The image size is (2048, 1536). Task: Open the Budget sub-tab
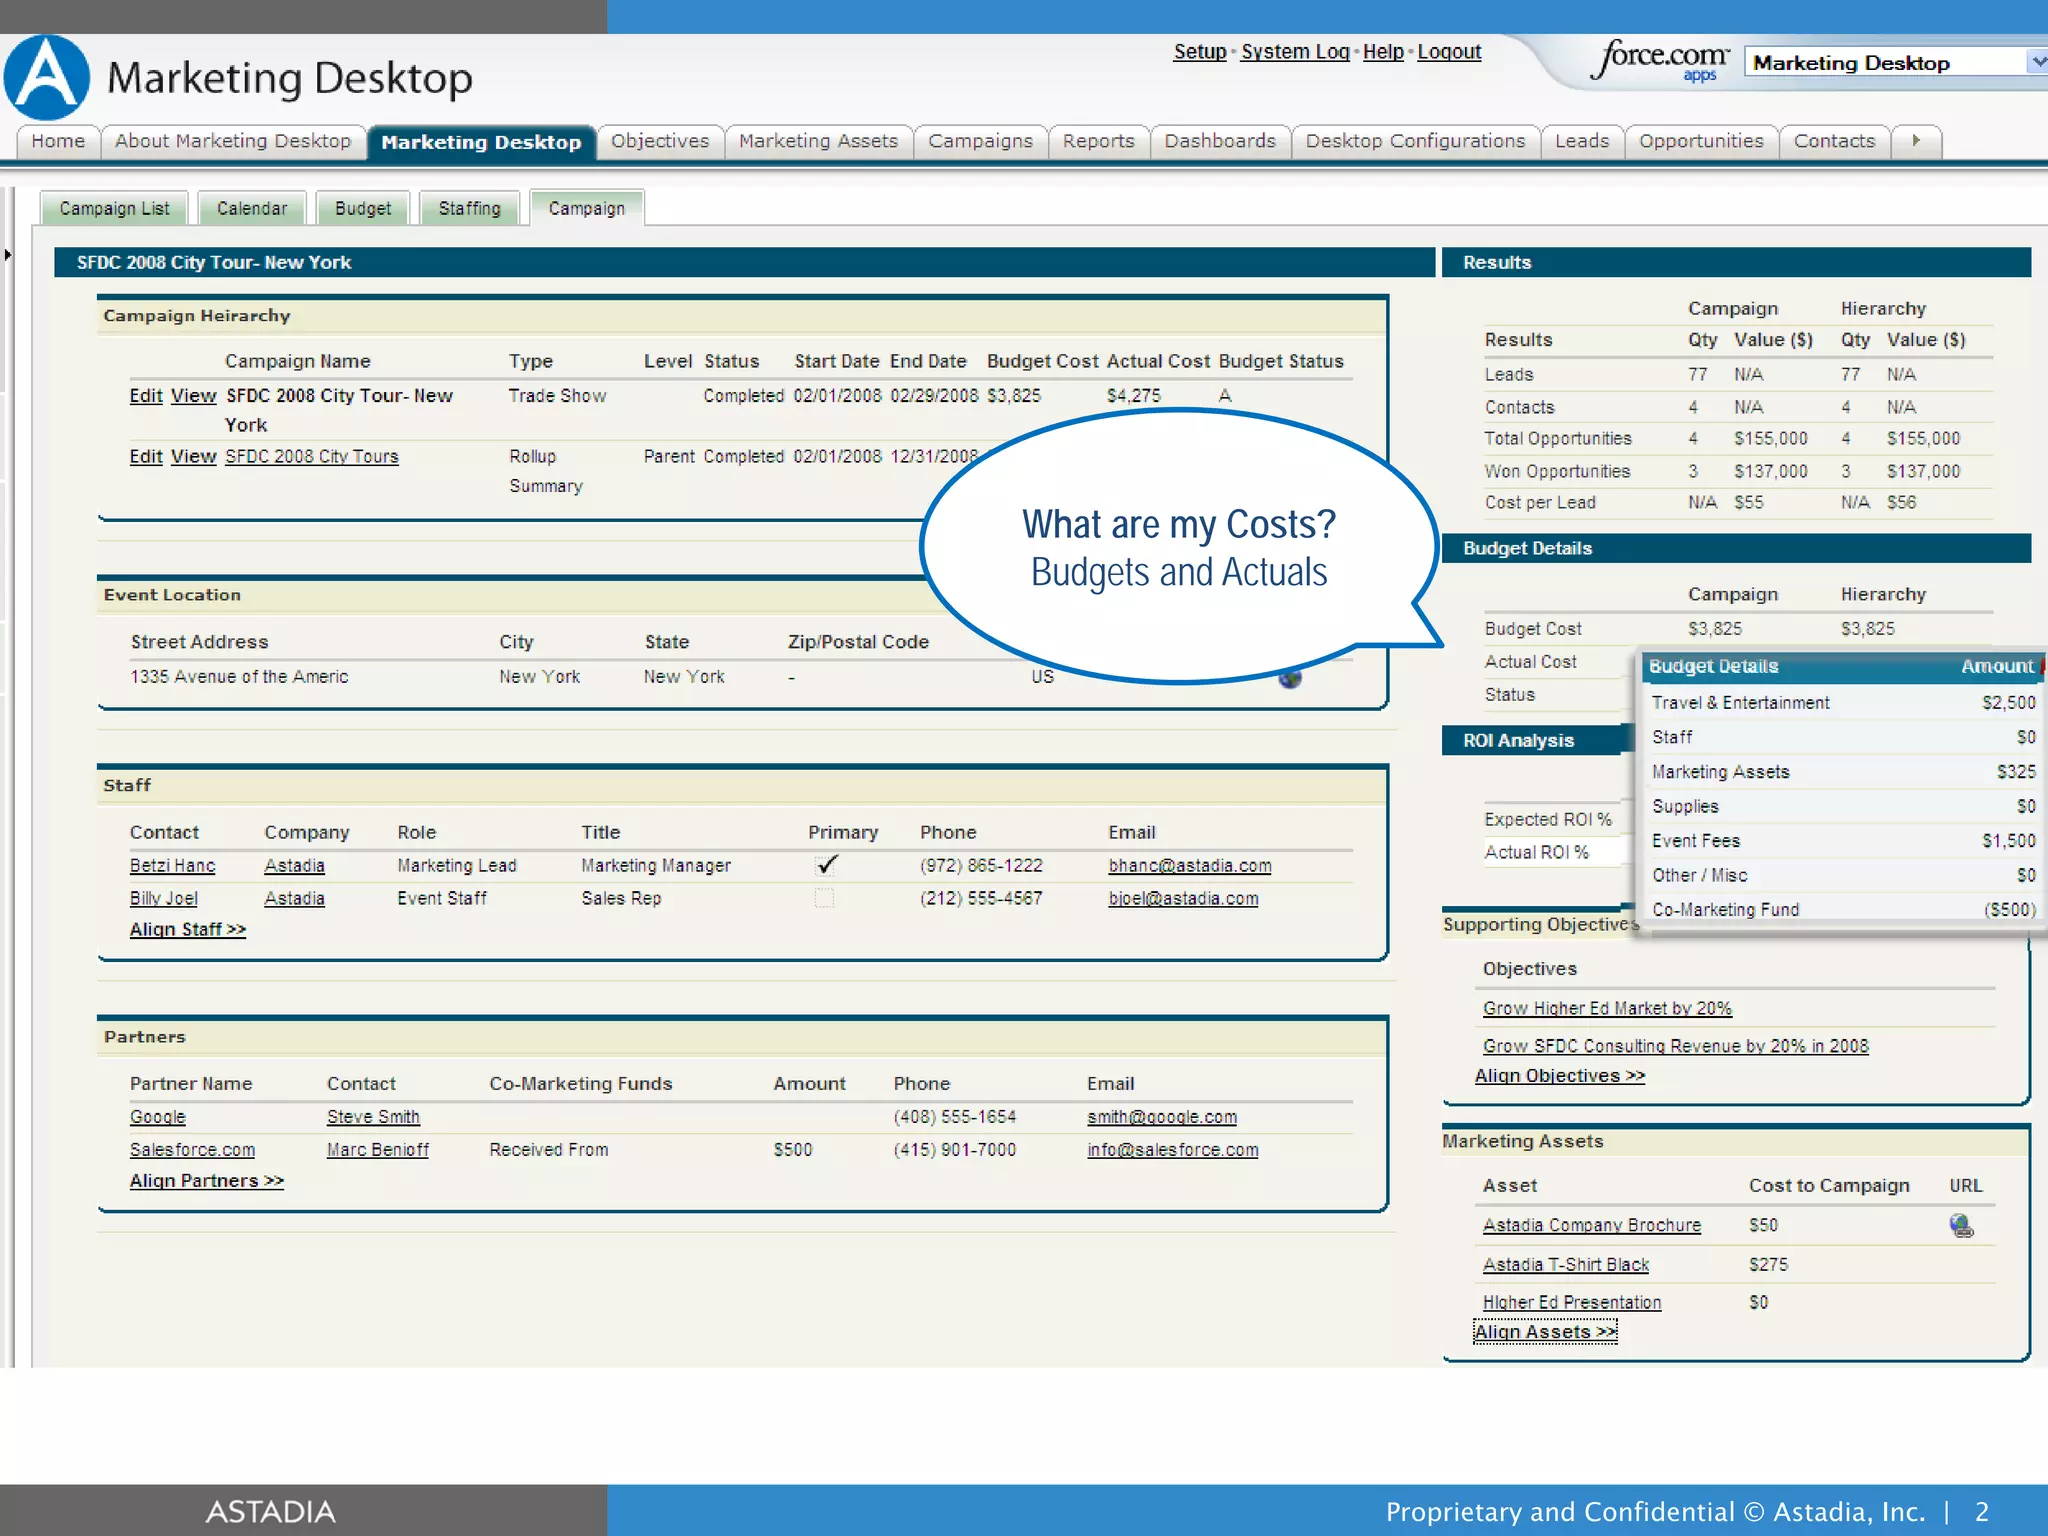pos(363,208)
